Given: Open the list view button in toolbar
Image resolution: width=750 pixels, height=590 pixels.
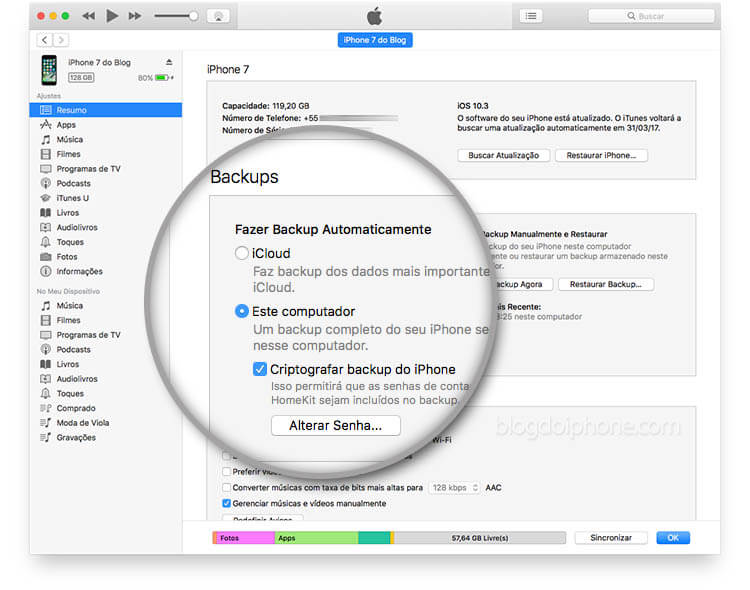Looking at the screenshot, I should 531,16.
